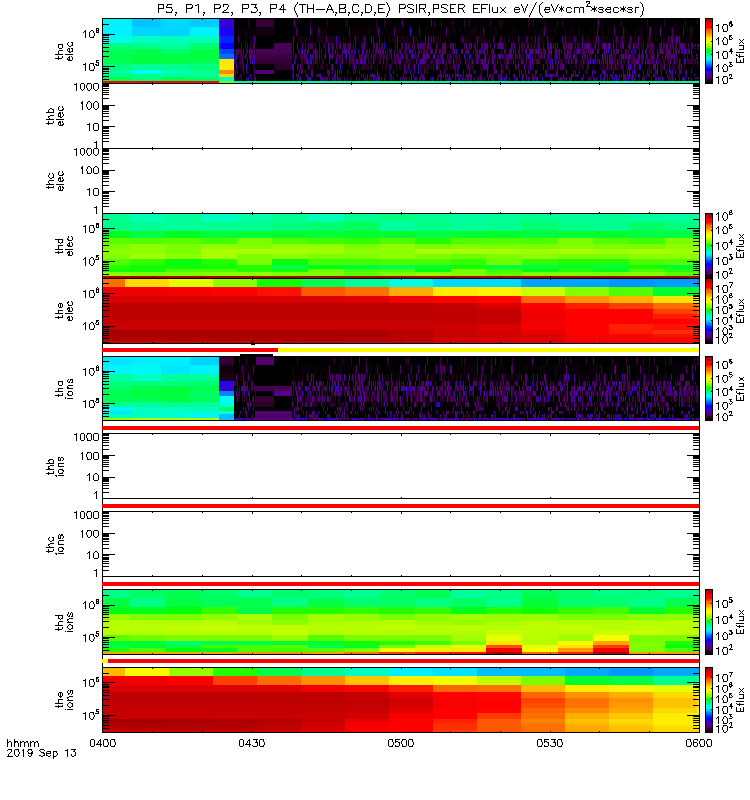Click inside the thd ions spectrogram panel
750x800 pixels.
(x=401, y=622)
